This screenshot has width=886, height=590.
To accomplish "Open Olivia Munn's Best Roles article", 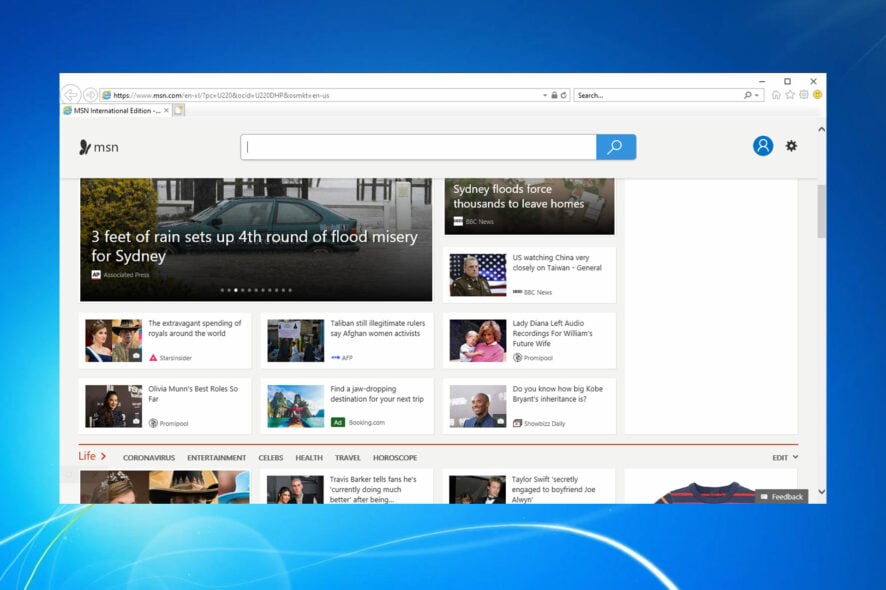I will click(193, 394).
